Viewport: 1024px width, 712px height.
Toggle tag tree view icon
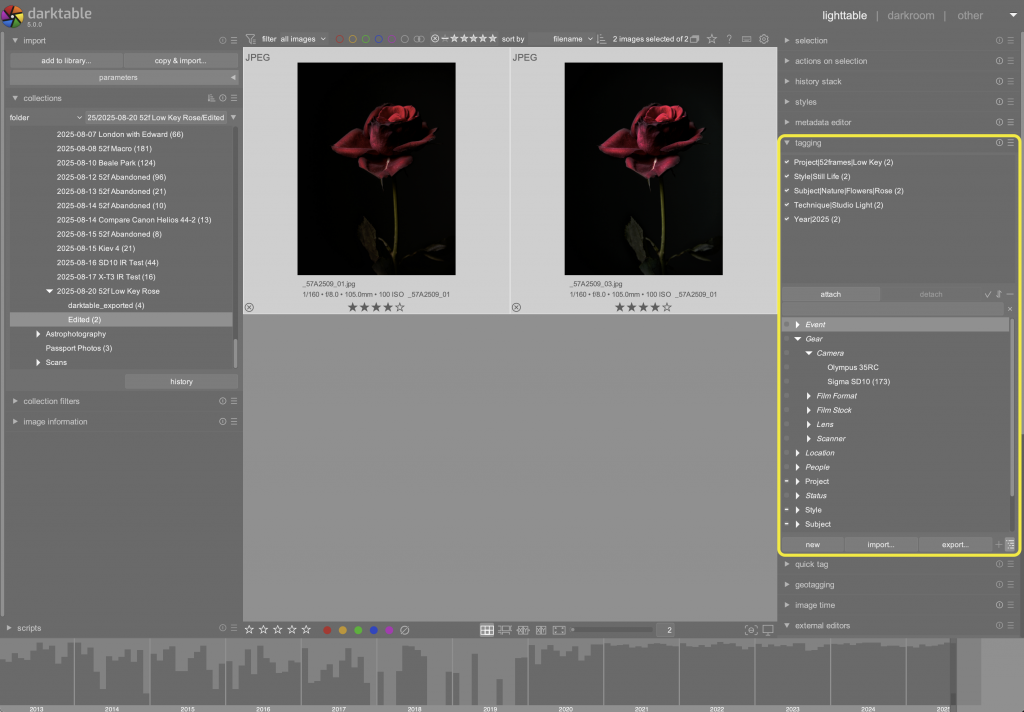coord(1010,544)
